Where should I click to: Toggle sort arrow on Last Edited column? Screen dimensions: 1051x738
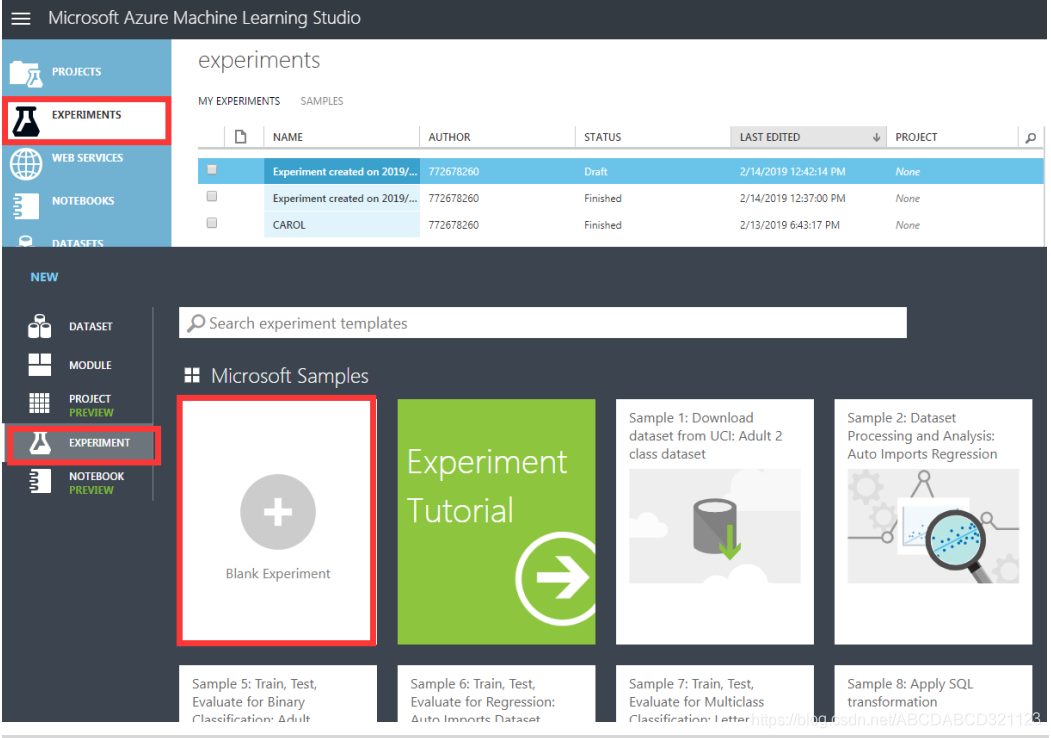tap(876, 137)
